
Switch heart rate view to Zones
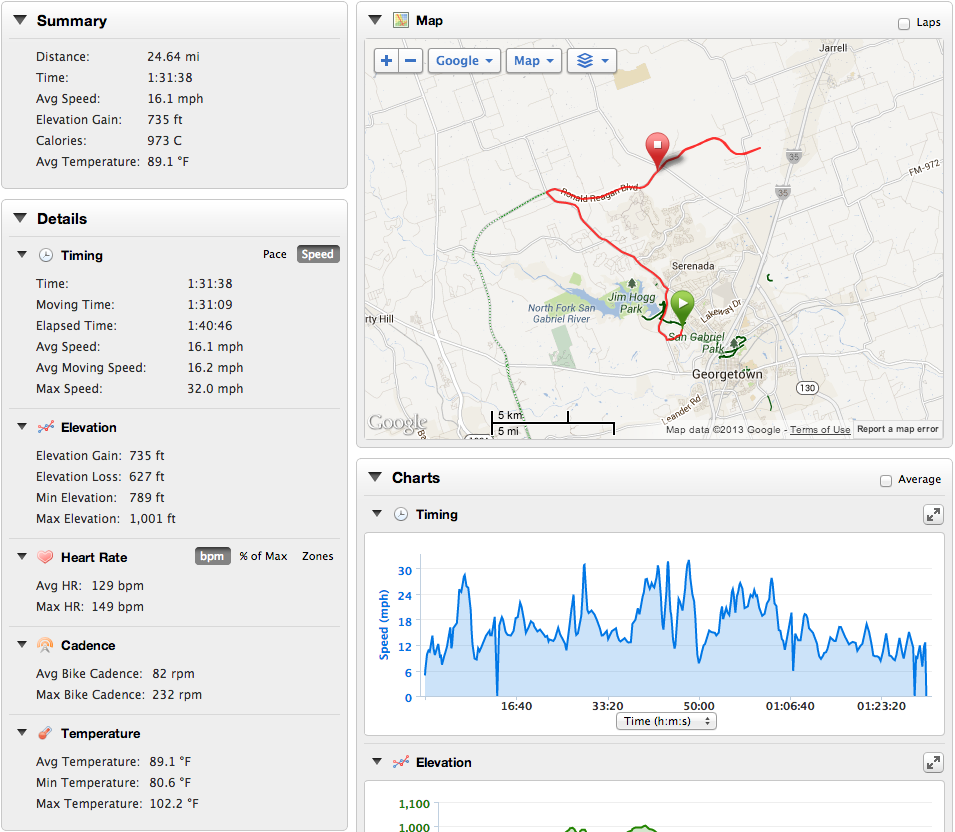click(x=318, y=556)
